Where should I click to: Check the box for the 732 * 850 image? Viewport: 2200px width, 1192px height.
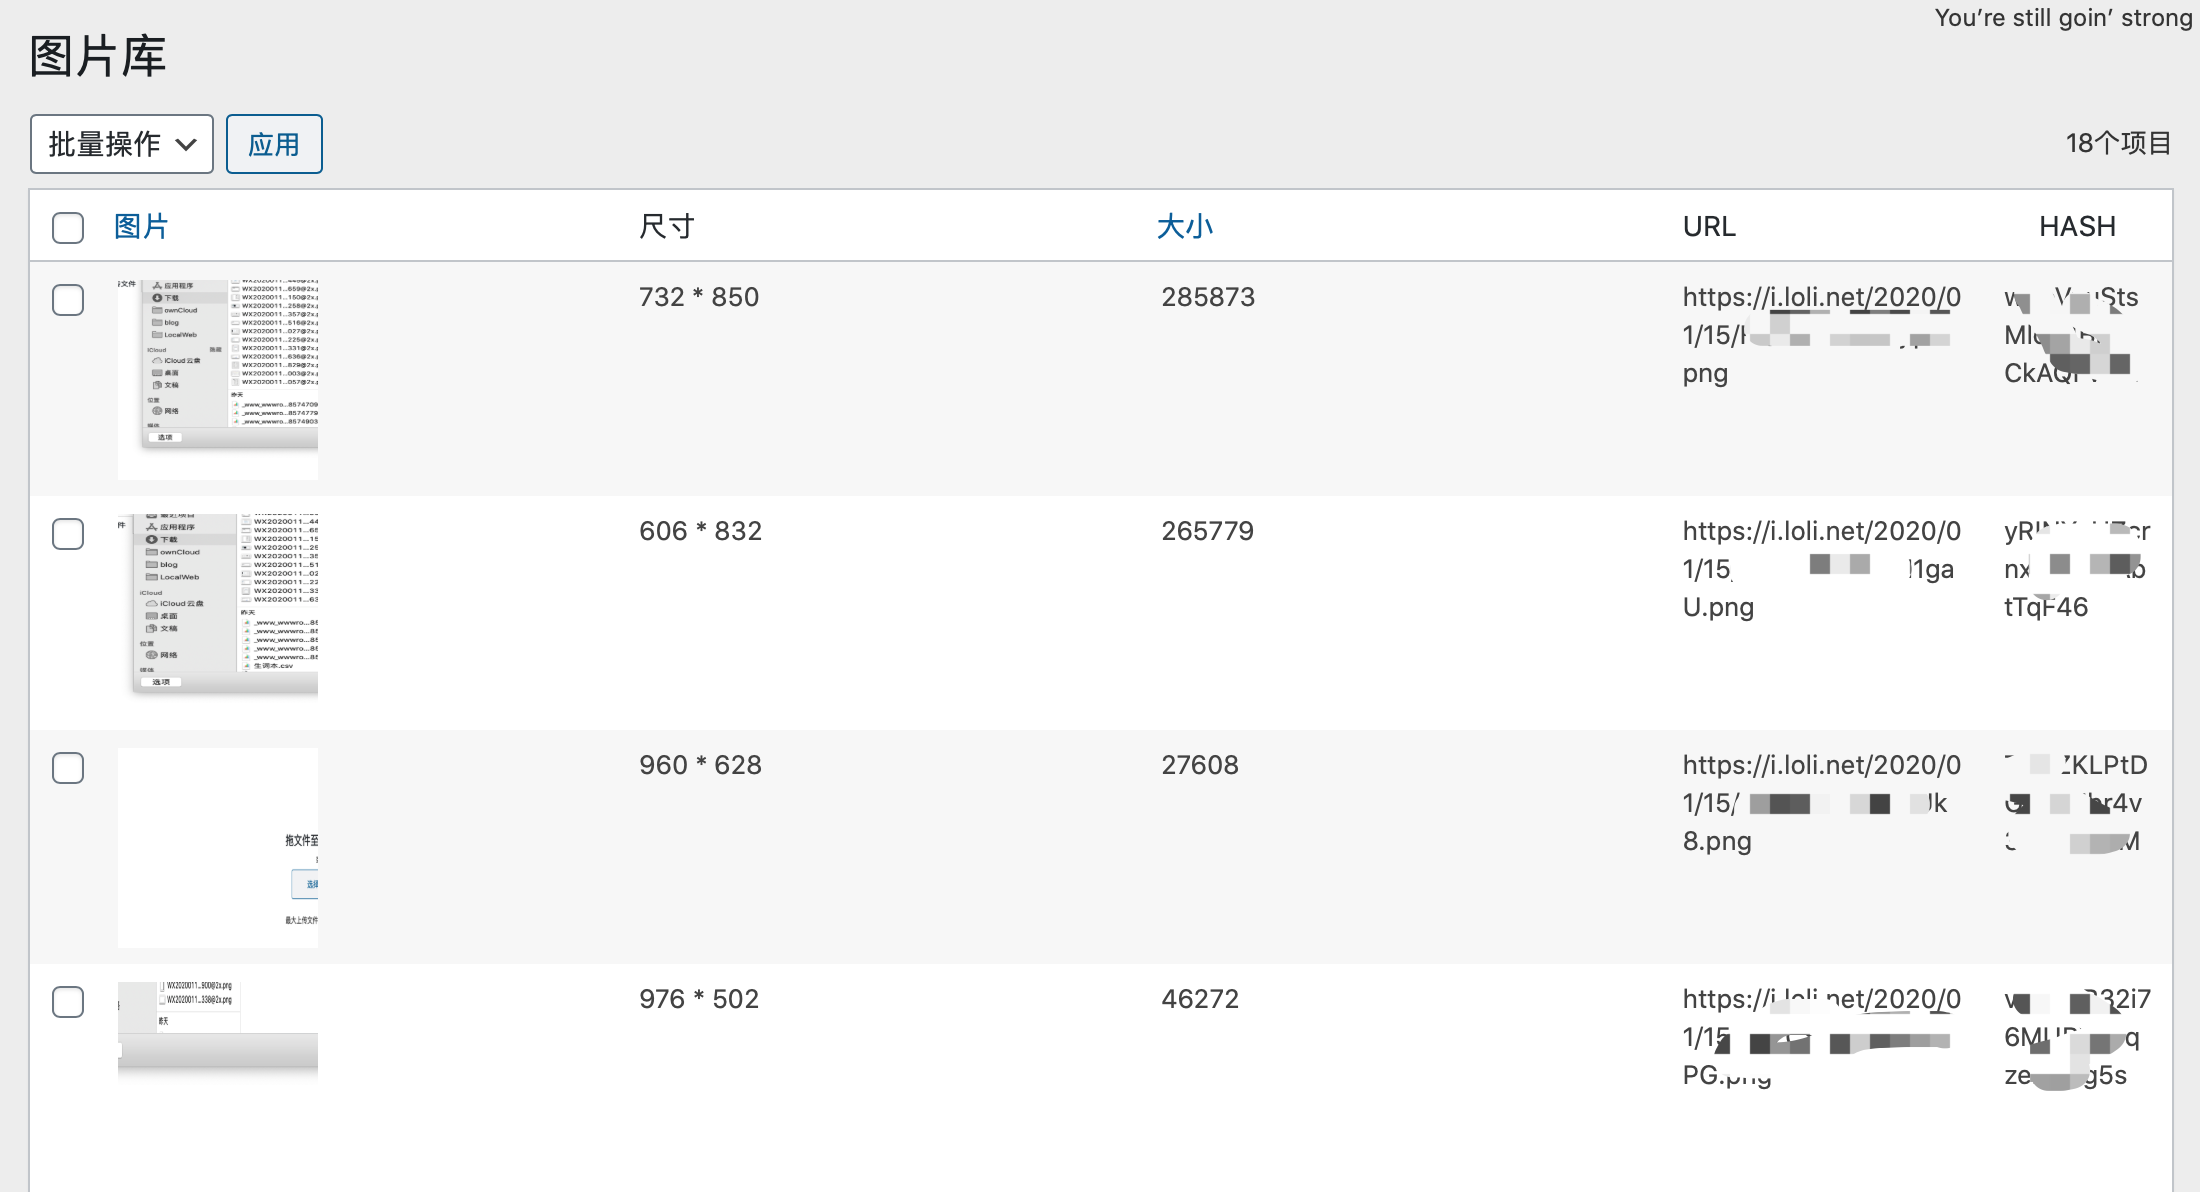click(68, 299)
